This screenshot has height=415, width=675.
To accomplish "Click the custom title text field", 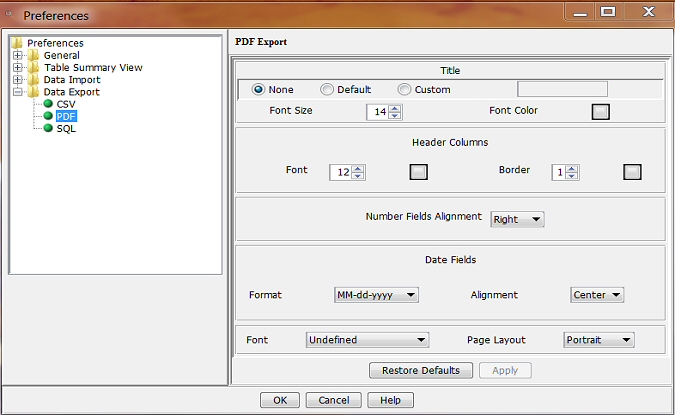I will point(561,89).
